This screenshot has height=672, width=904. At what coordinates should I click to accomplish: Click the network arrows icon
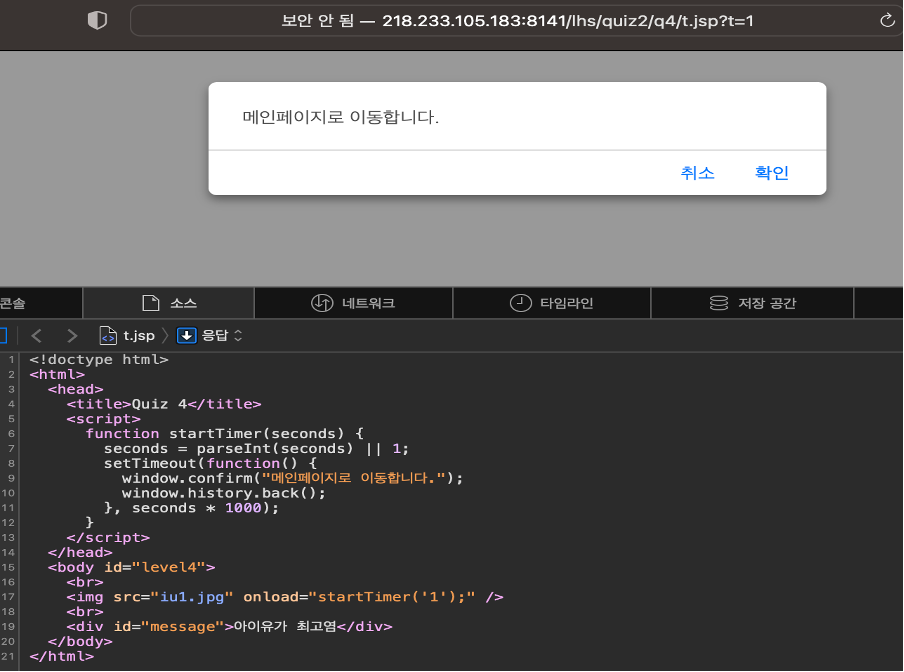(322, 303)
